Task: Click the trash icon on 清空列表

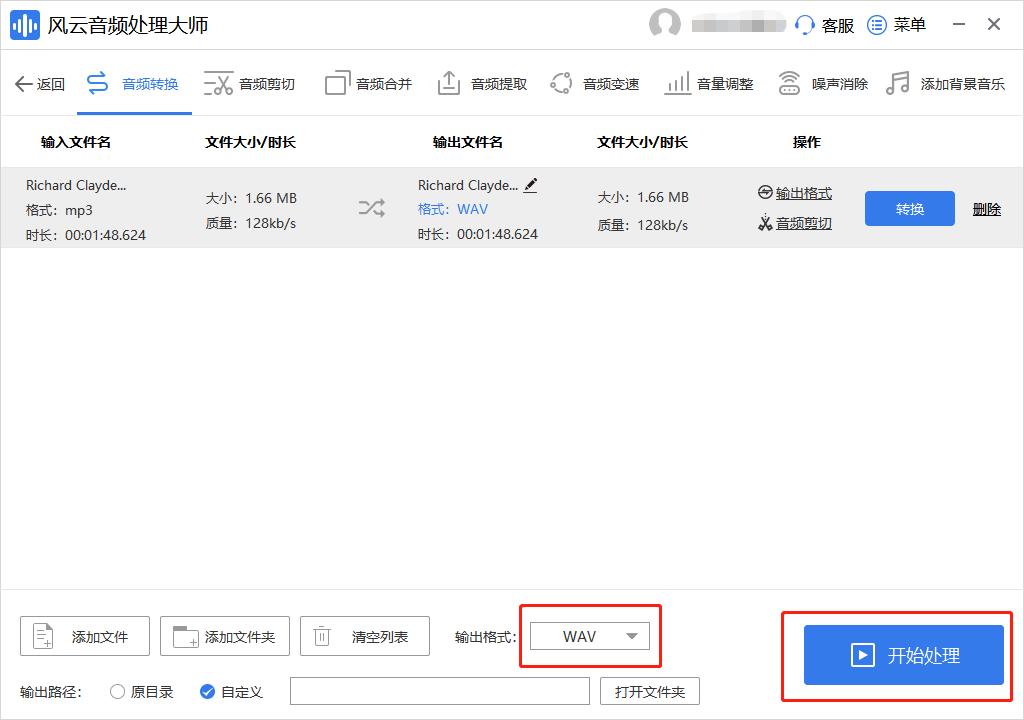Action: pos(322,635)
